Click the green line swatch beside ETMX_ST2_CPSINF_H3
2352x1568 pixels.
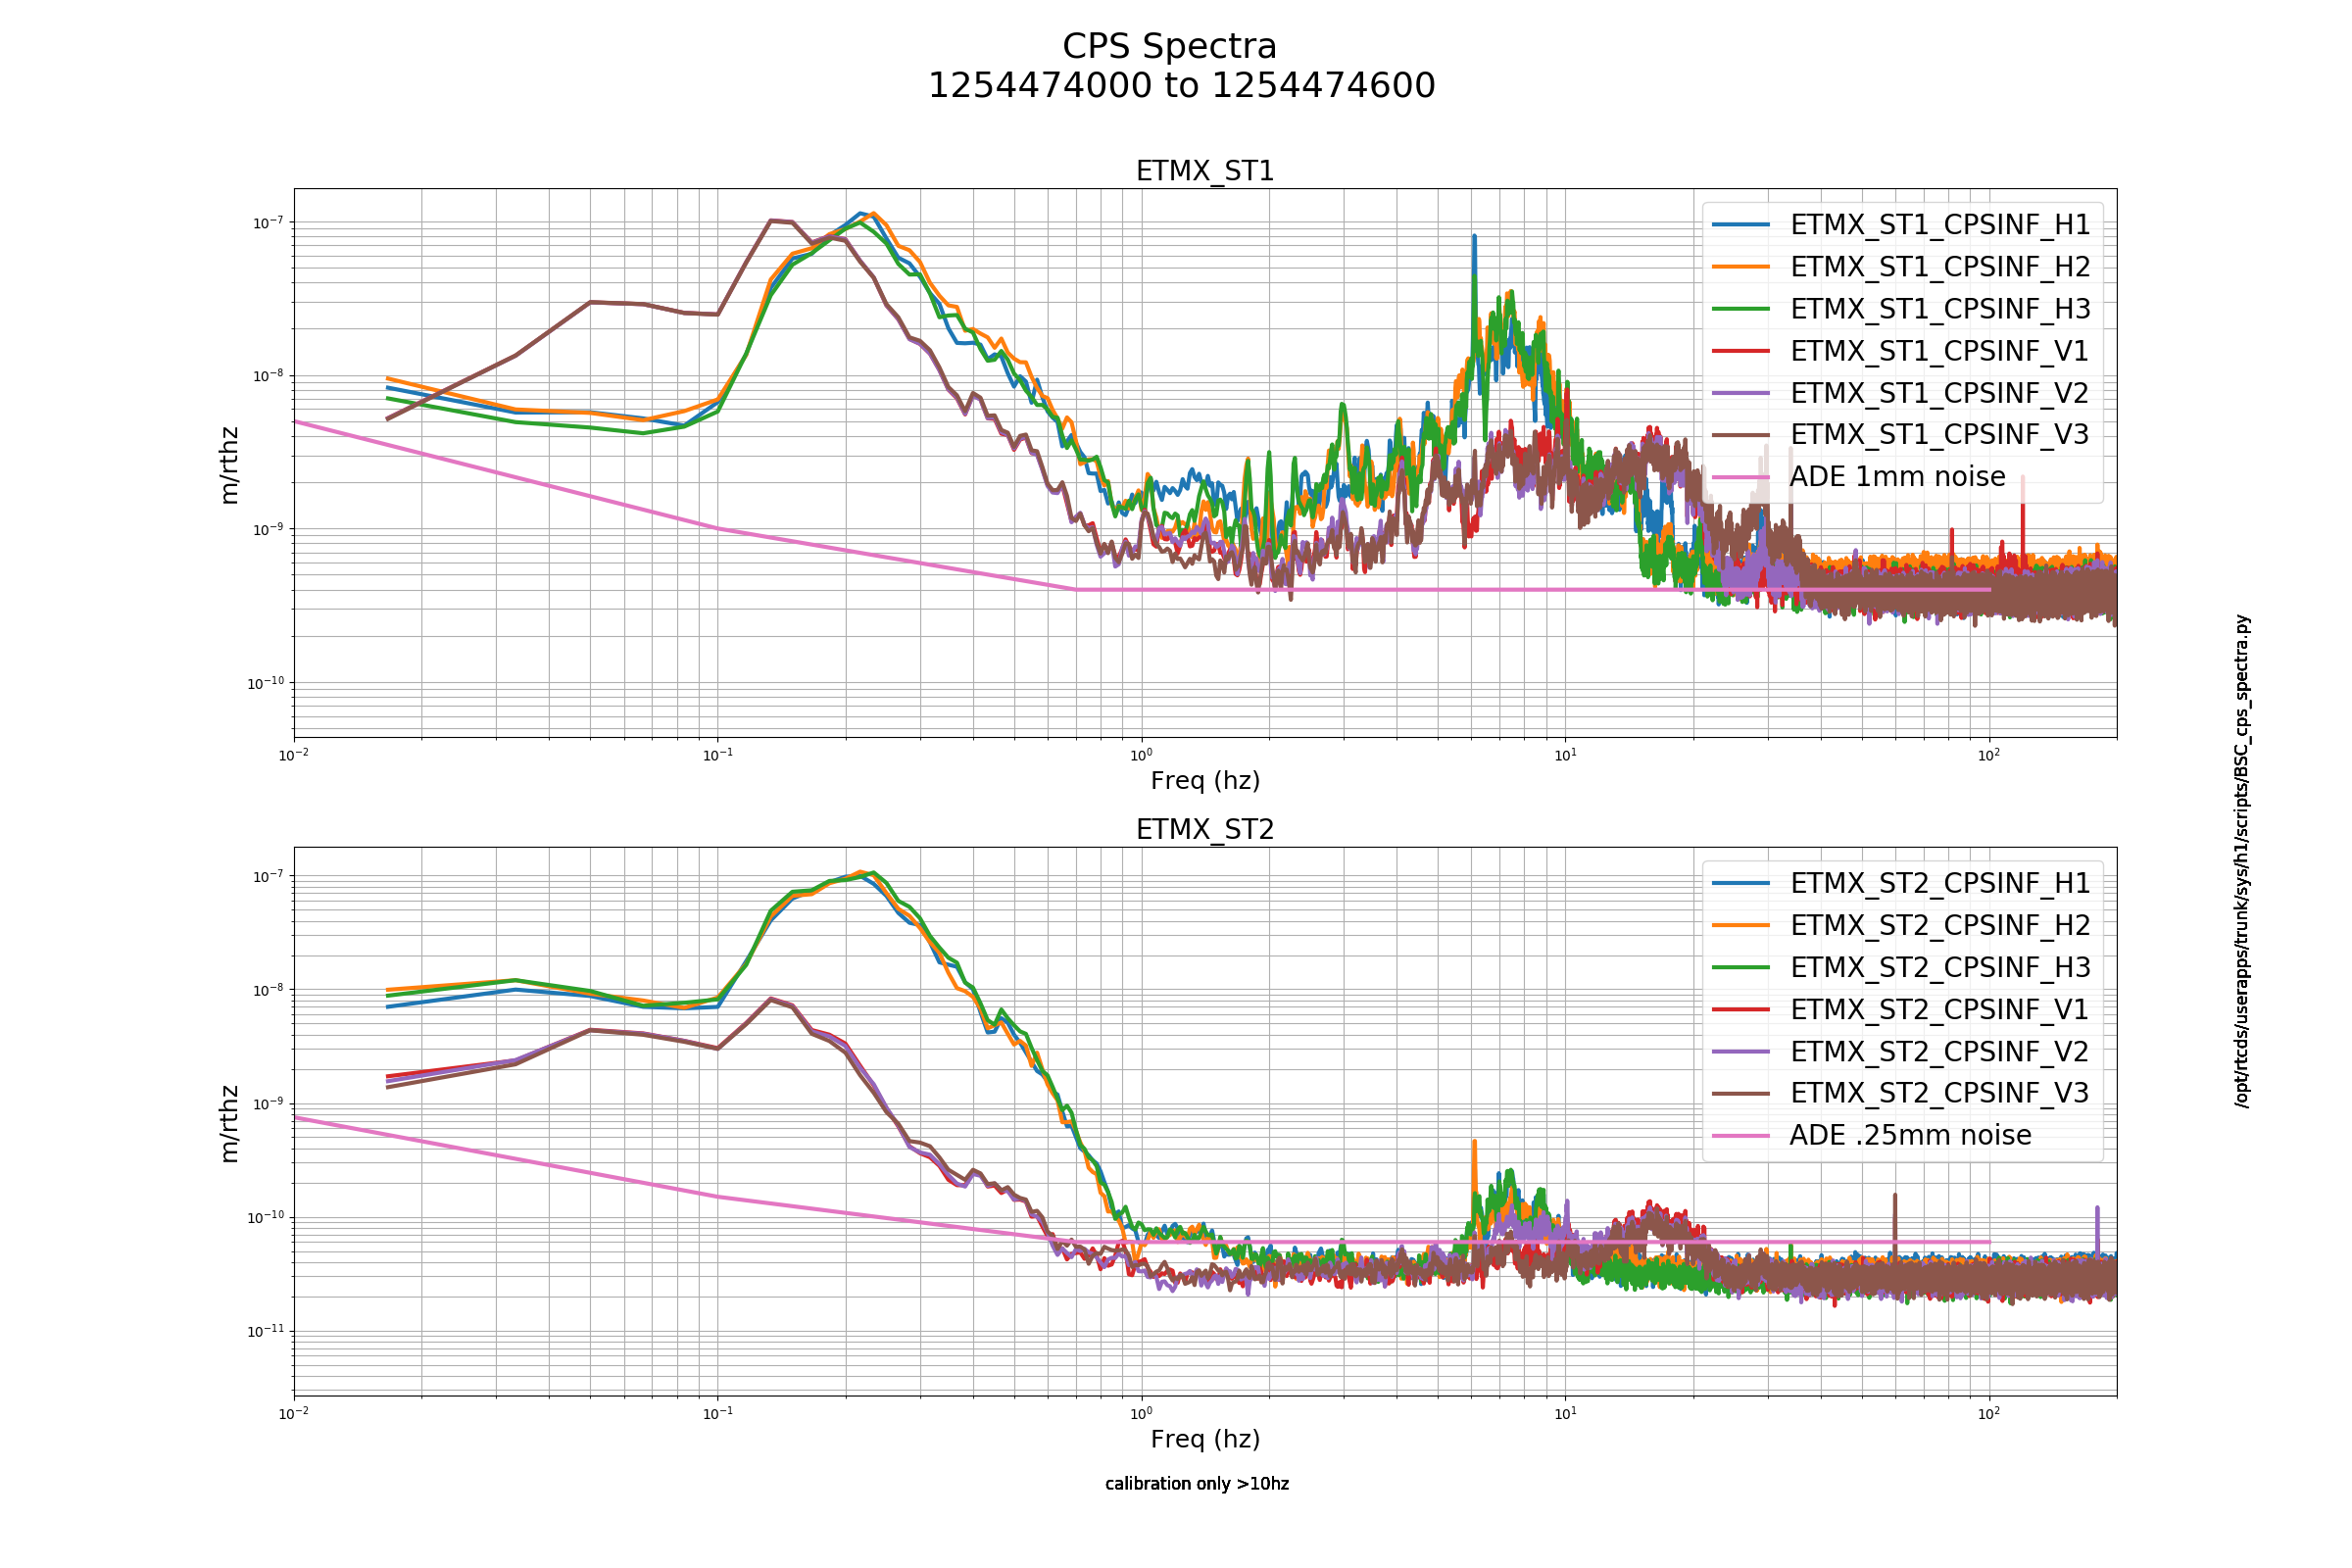pos(1741,967)
